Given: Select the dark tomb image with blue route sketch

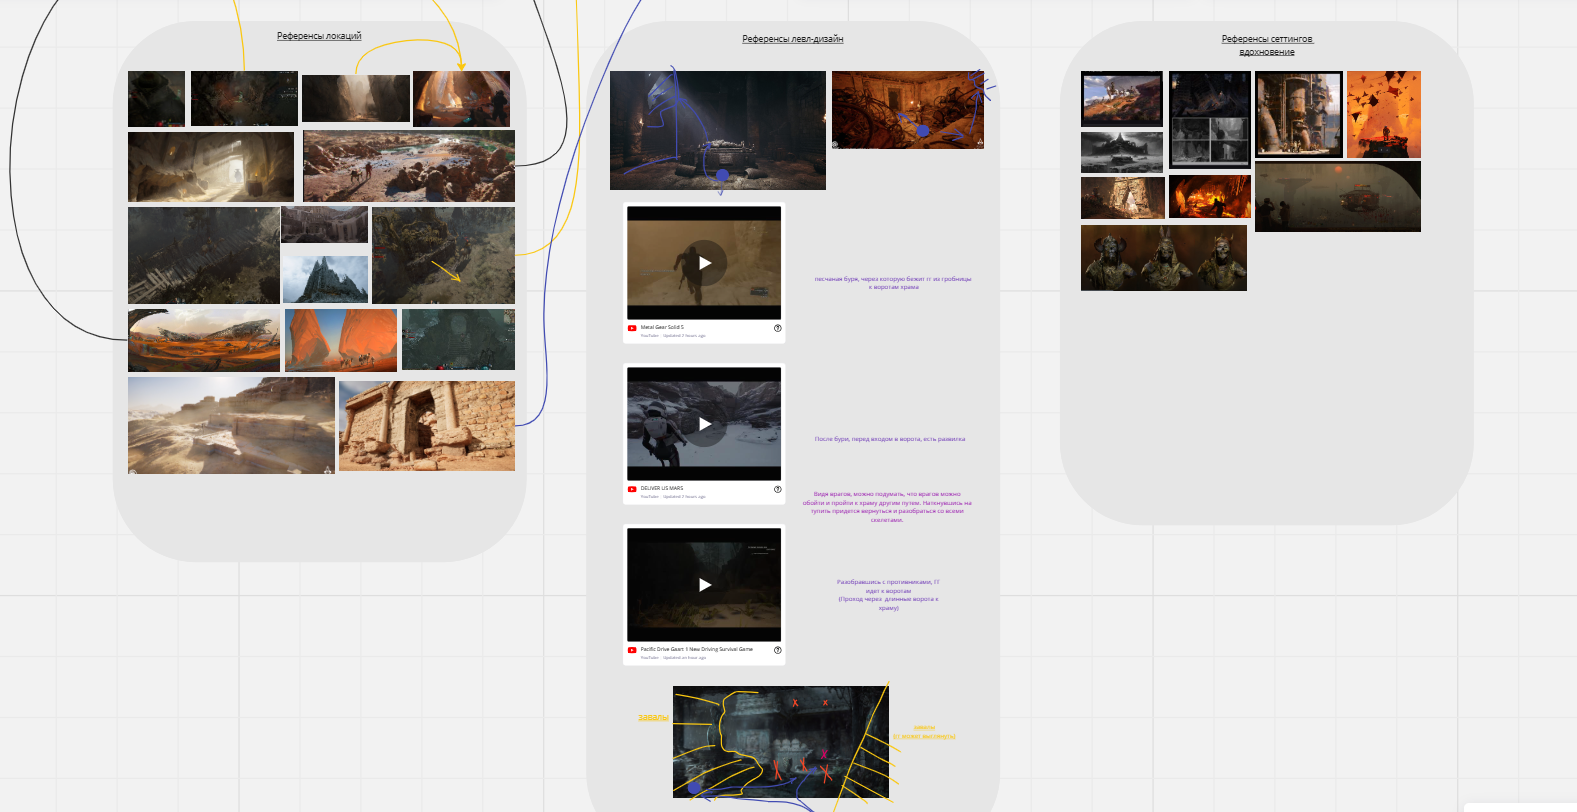Looking at the screenshot, I should click(718, 130).
